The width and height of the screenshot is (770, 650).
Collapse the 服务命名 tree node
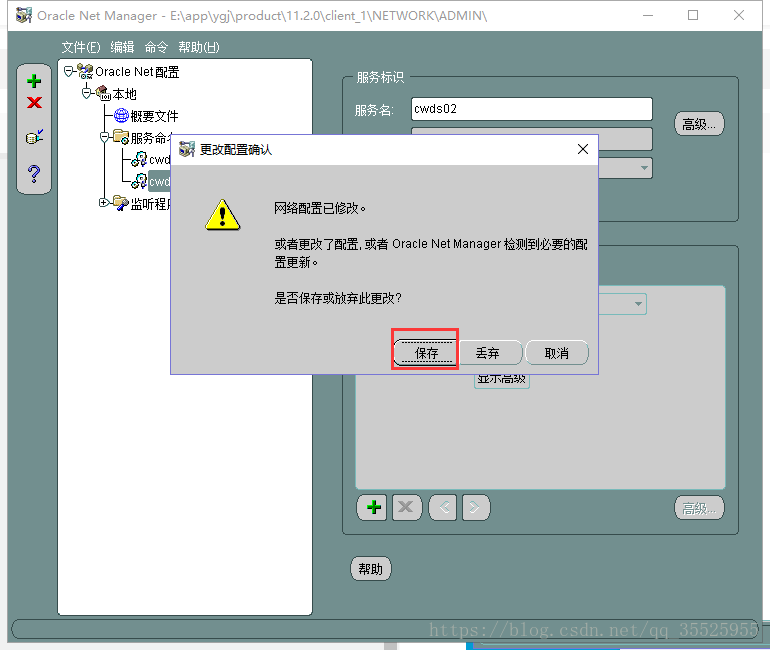tap(104, 137)
